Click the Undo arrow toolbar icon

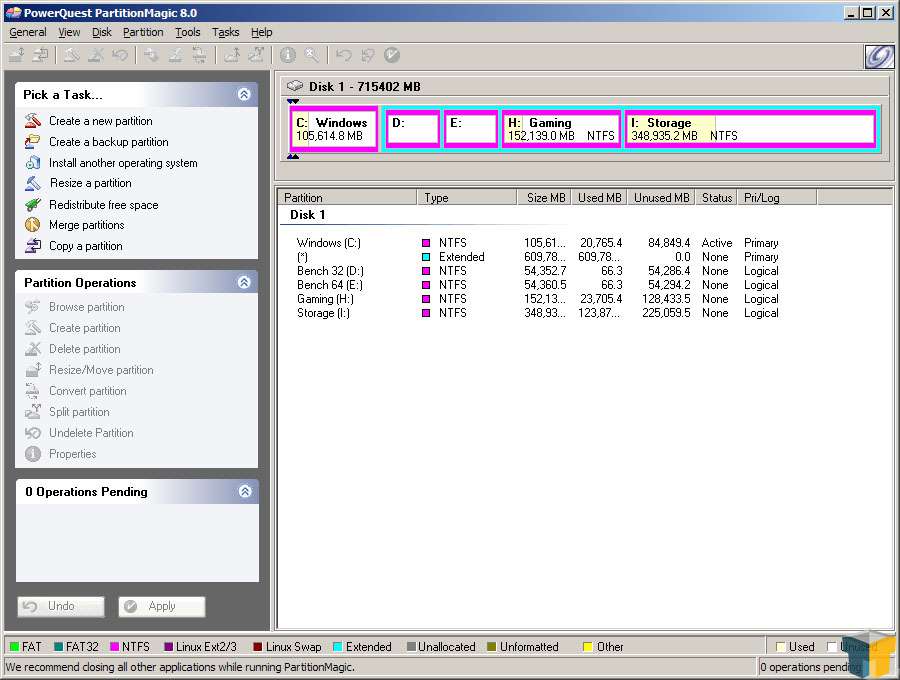pos(343,55)
